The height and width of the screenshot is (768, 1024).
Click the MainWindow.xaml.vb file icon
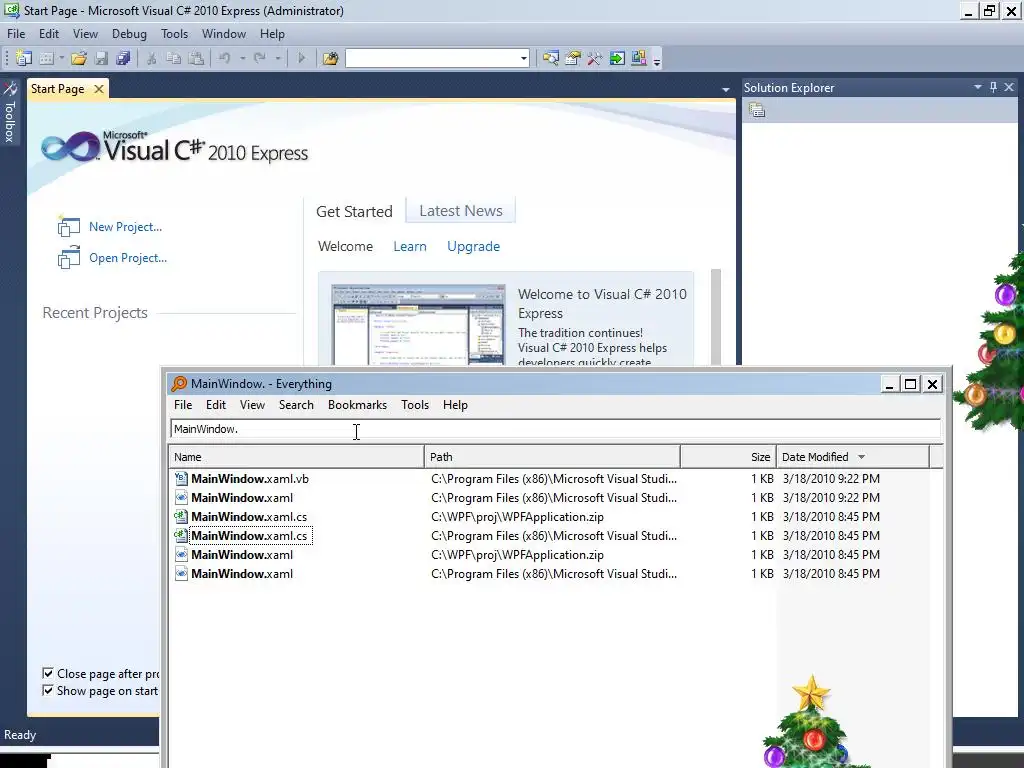tap(181, 479)
